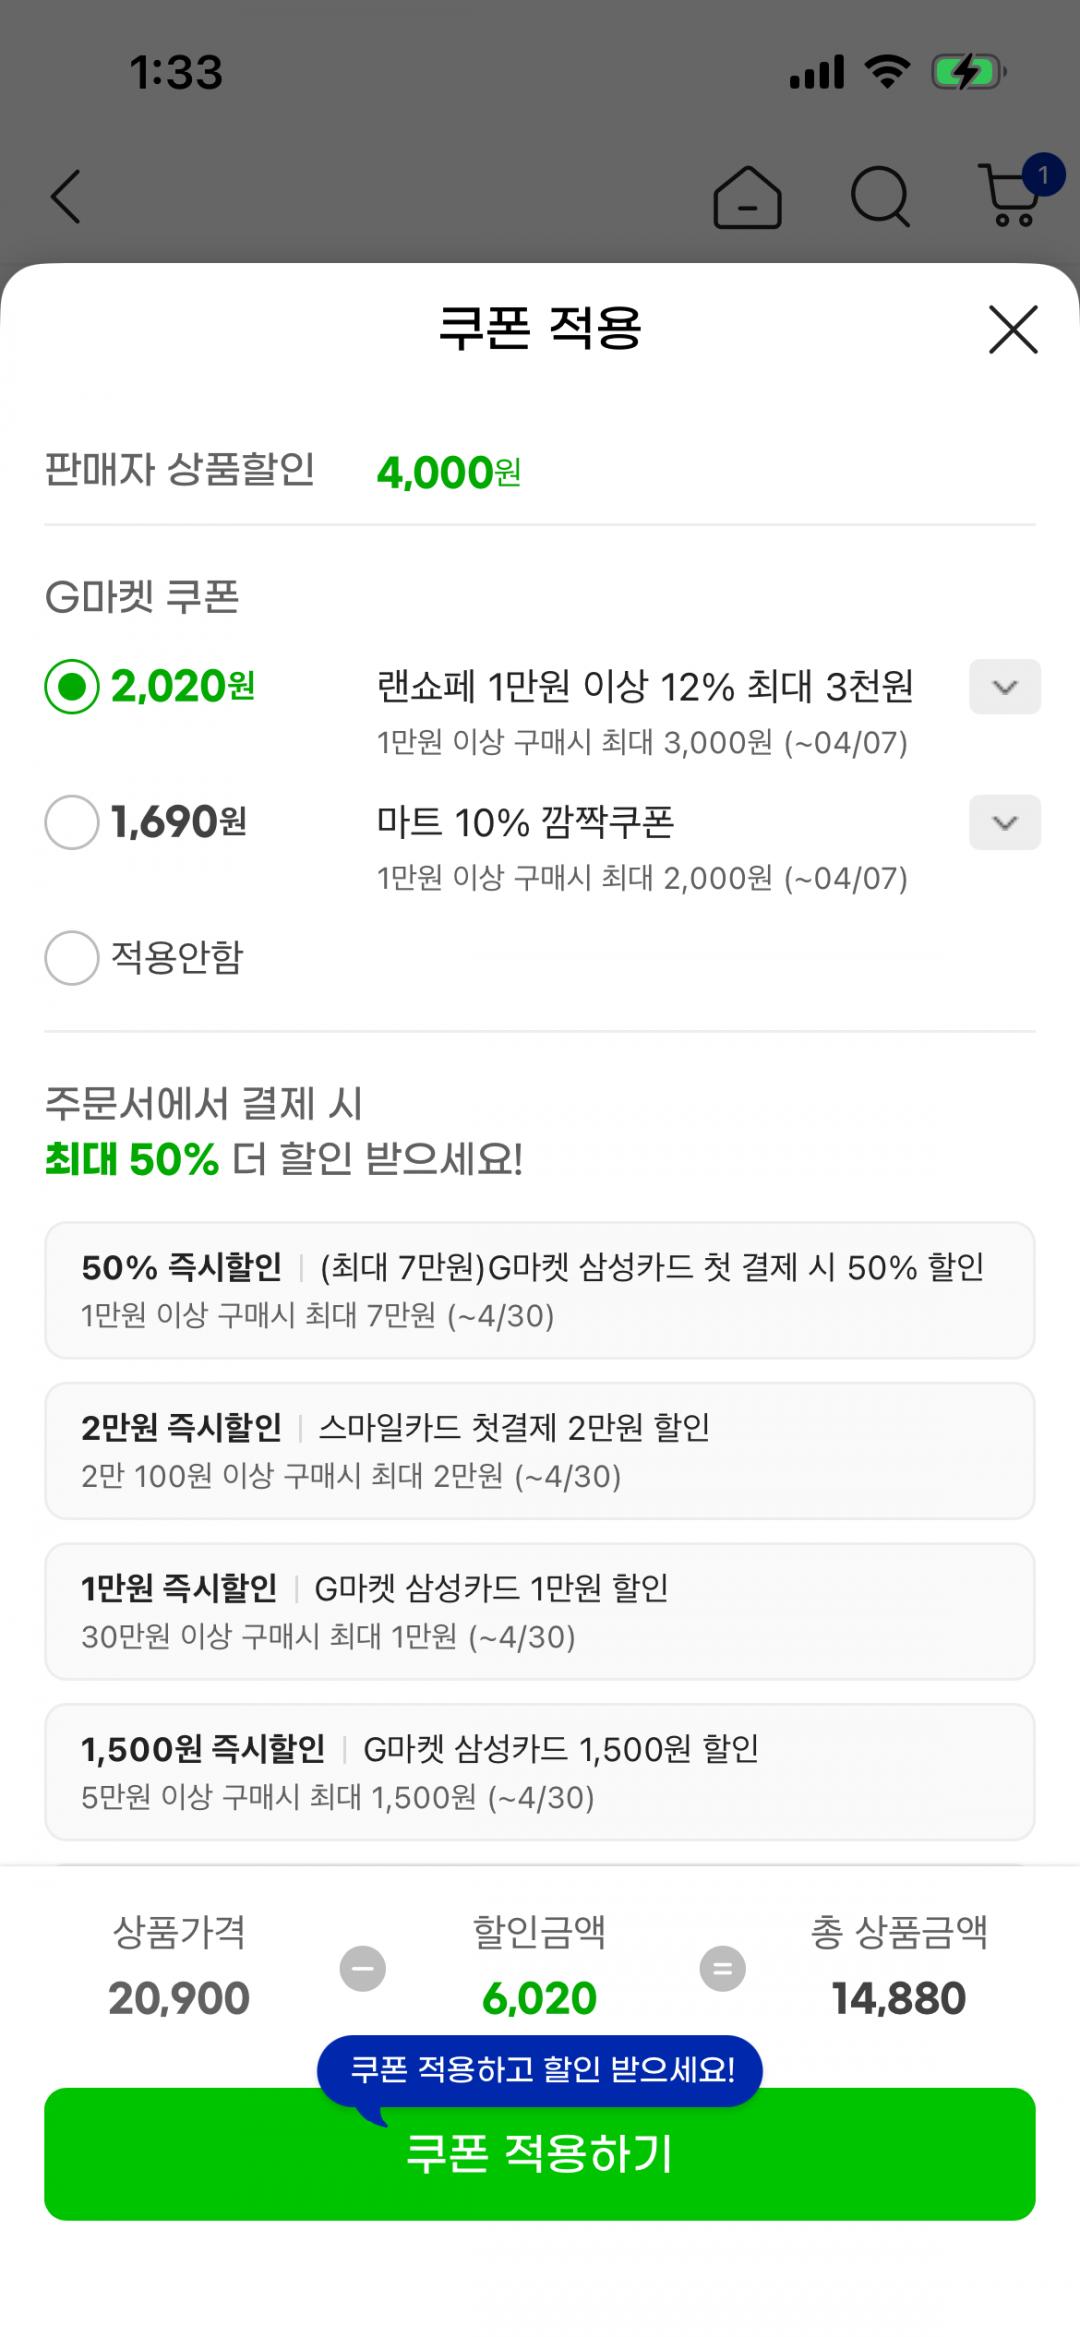The width and height of the screenshot is (1080, 2337).
Task: Close the 쿠폰 적용 sheet
Action: [x=1013, y=329]
